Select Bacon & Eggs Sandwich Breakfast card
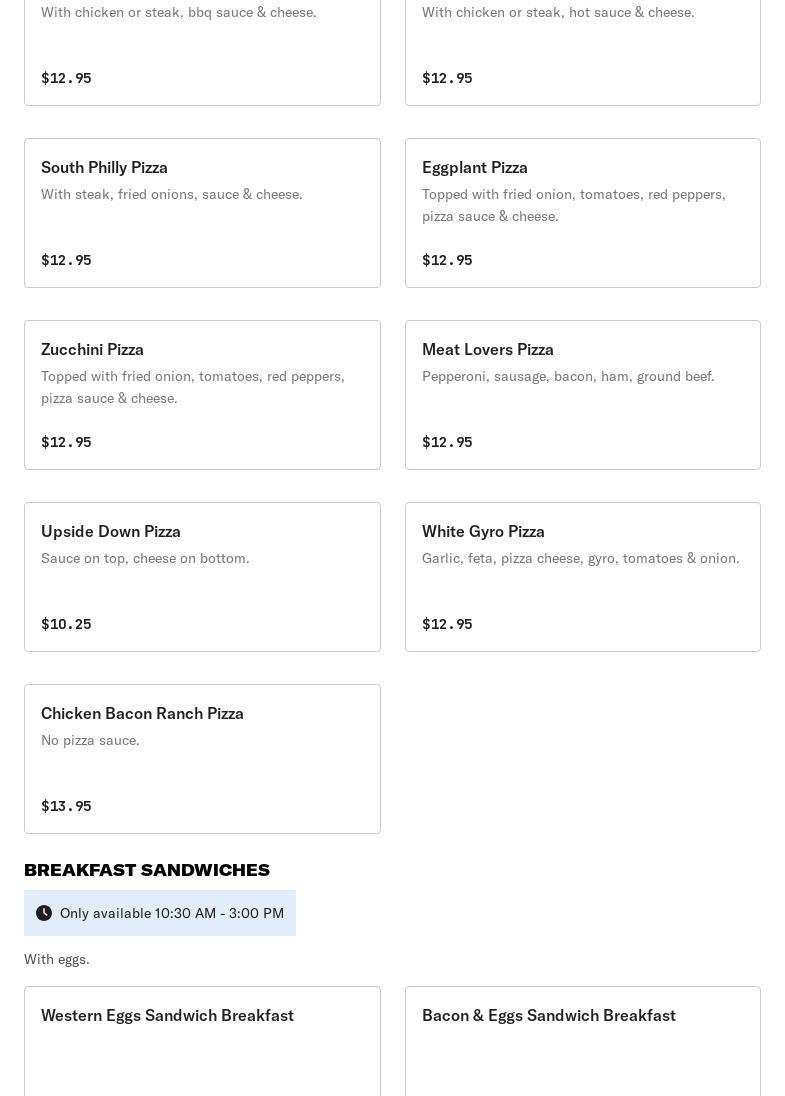 [x=583, y=1041]
